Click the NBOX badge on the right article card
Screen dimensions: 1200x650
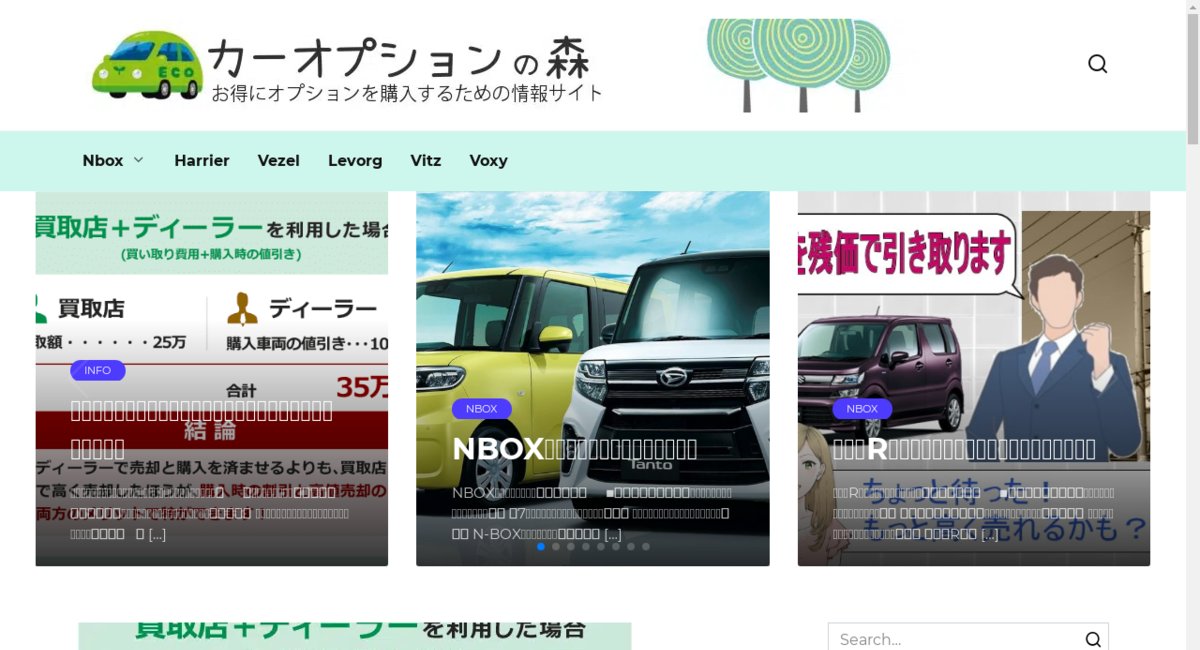[862, 408]
